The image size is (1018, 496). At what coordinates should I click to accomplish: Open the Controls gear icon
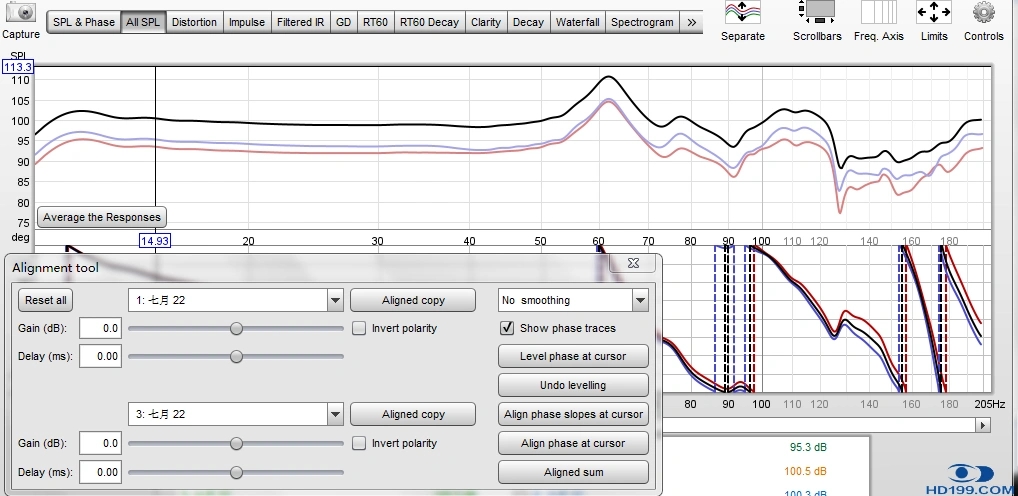pyautogui.click(x=984, y=14)
